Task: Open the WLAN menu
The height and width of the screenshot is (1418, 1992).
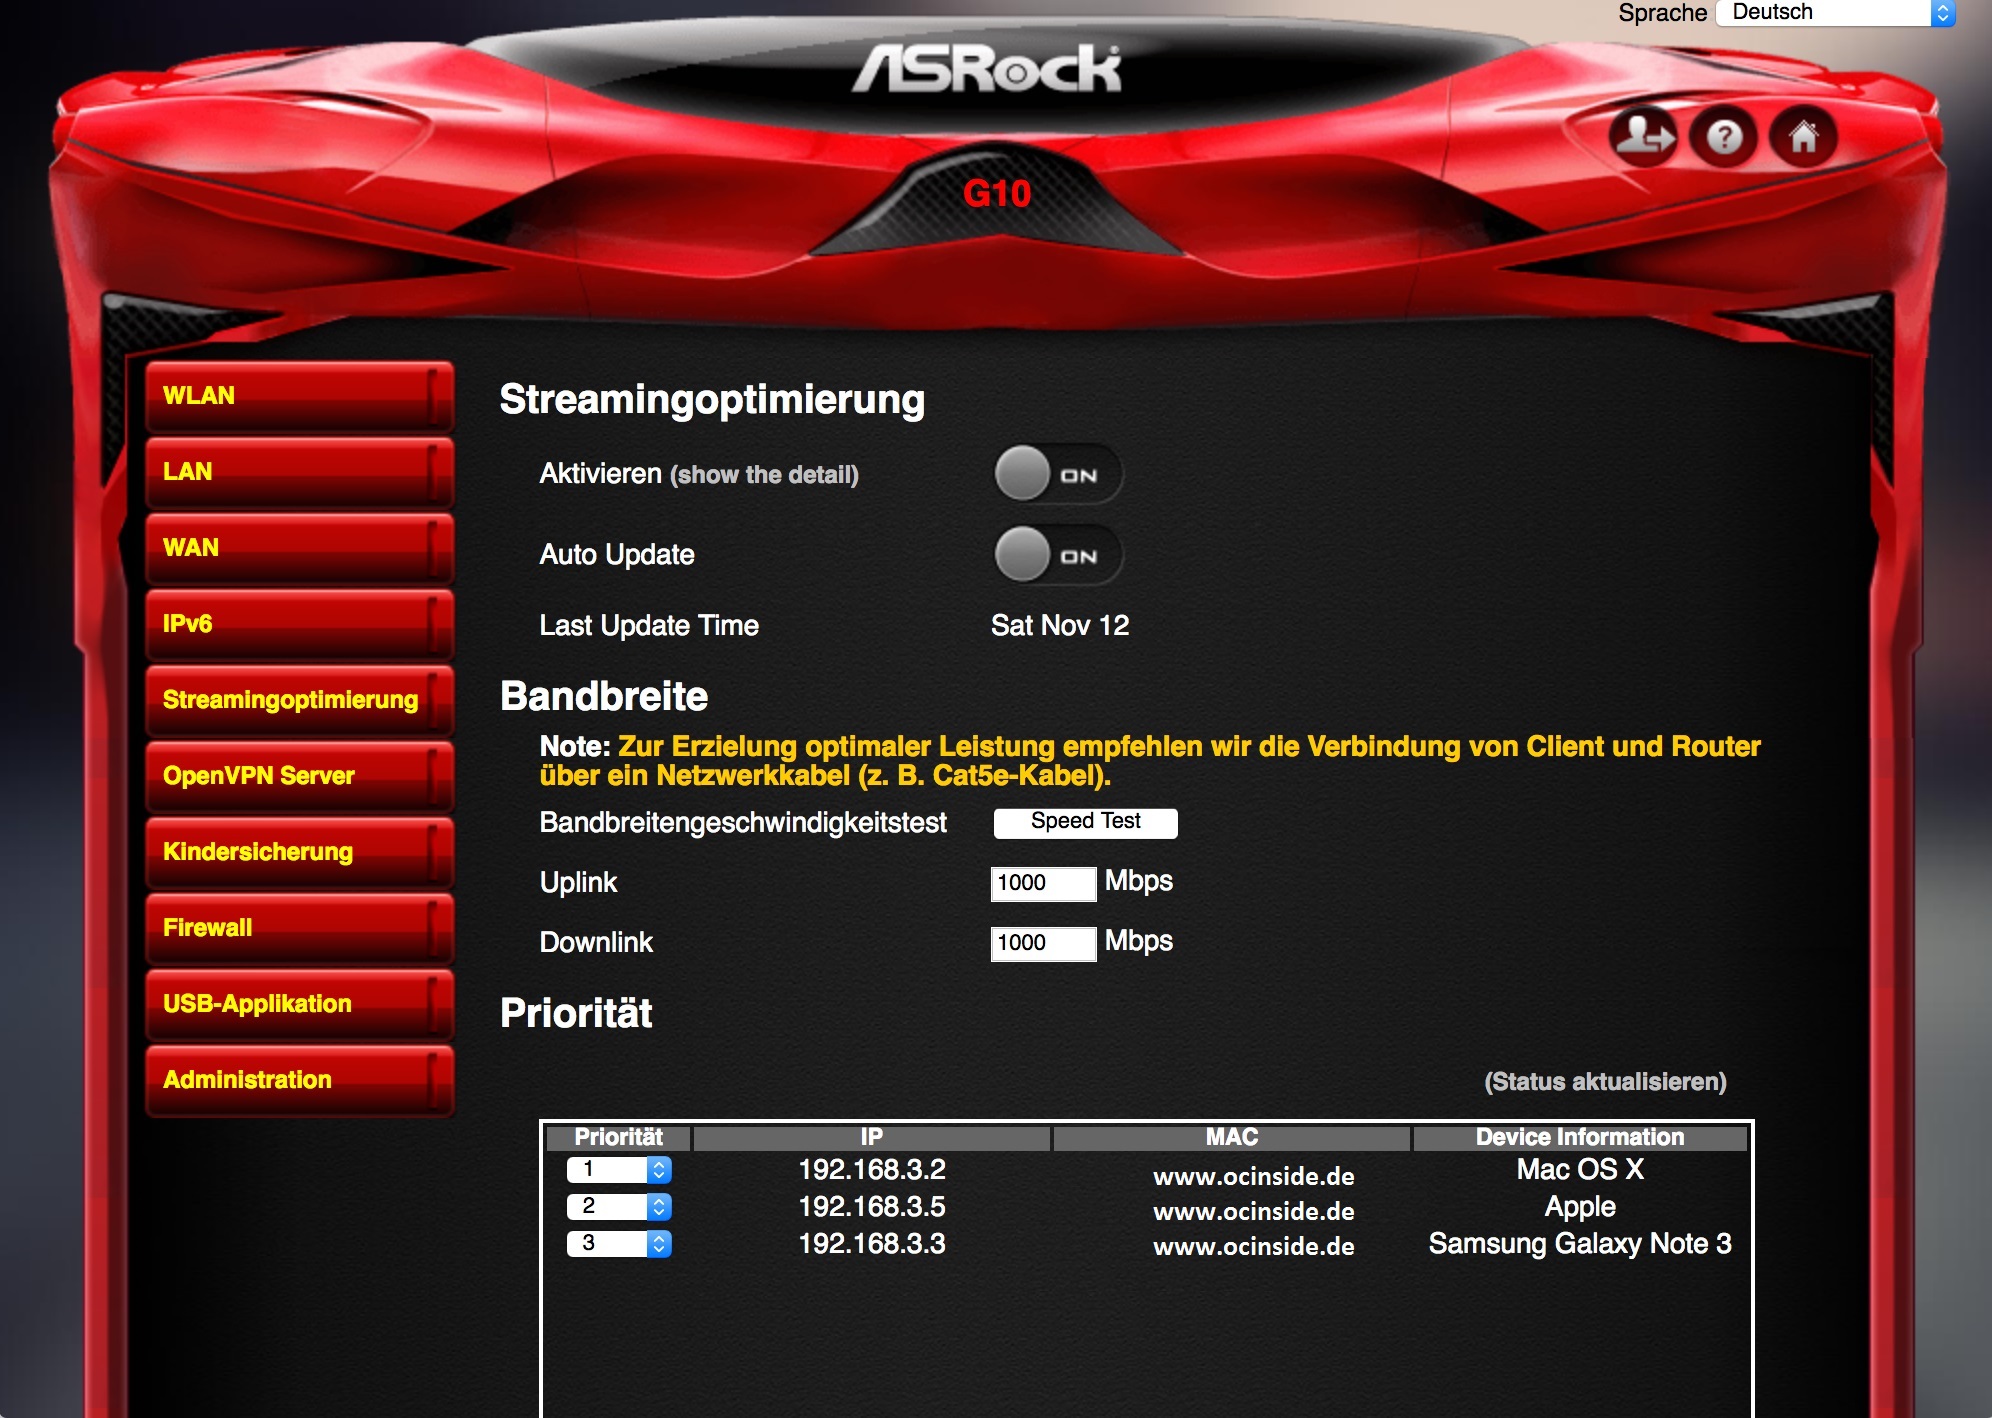Action: coord(299,396)
